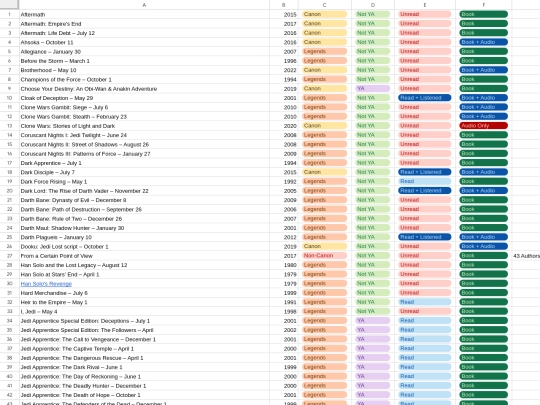The image size is (540, 405).
Task: Select cell 'Han Solo at Stars' End – April 1'
Action: click(144, 275)
